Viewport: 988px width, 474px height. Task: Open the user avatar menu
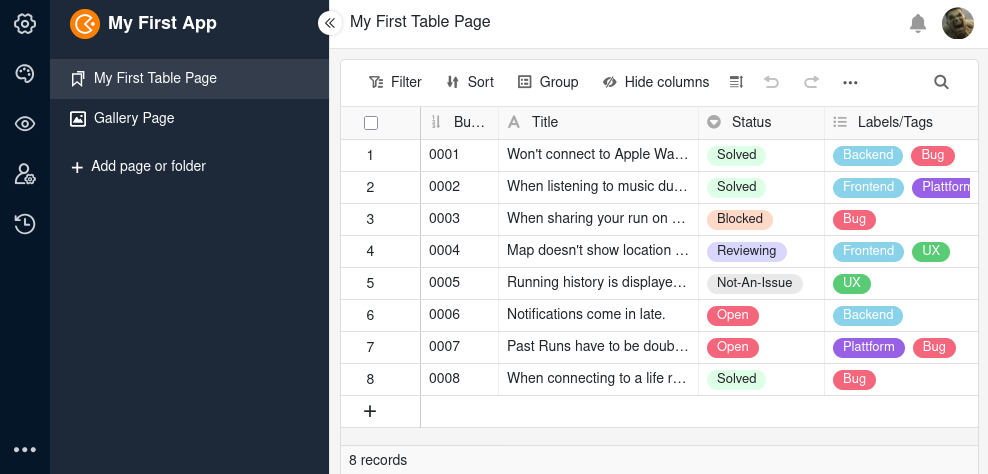click(957, 23)
